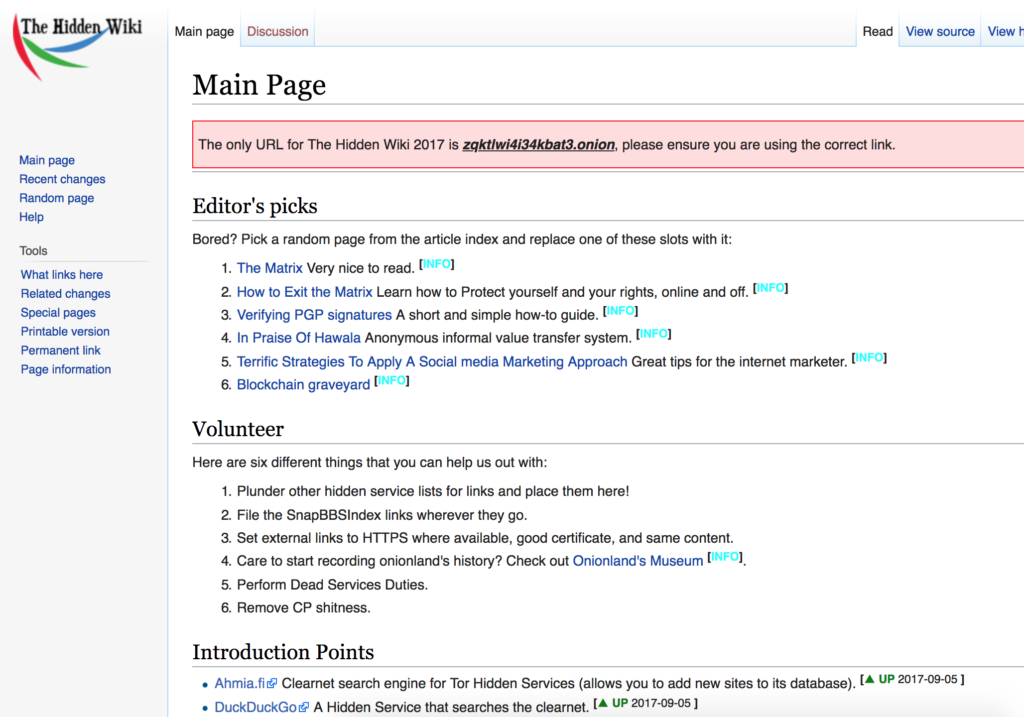Click the Tools sidebar heading

tap(33, 251)
